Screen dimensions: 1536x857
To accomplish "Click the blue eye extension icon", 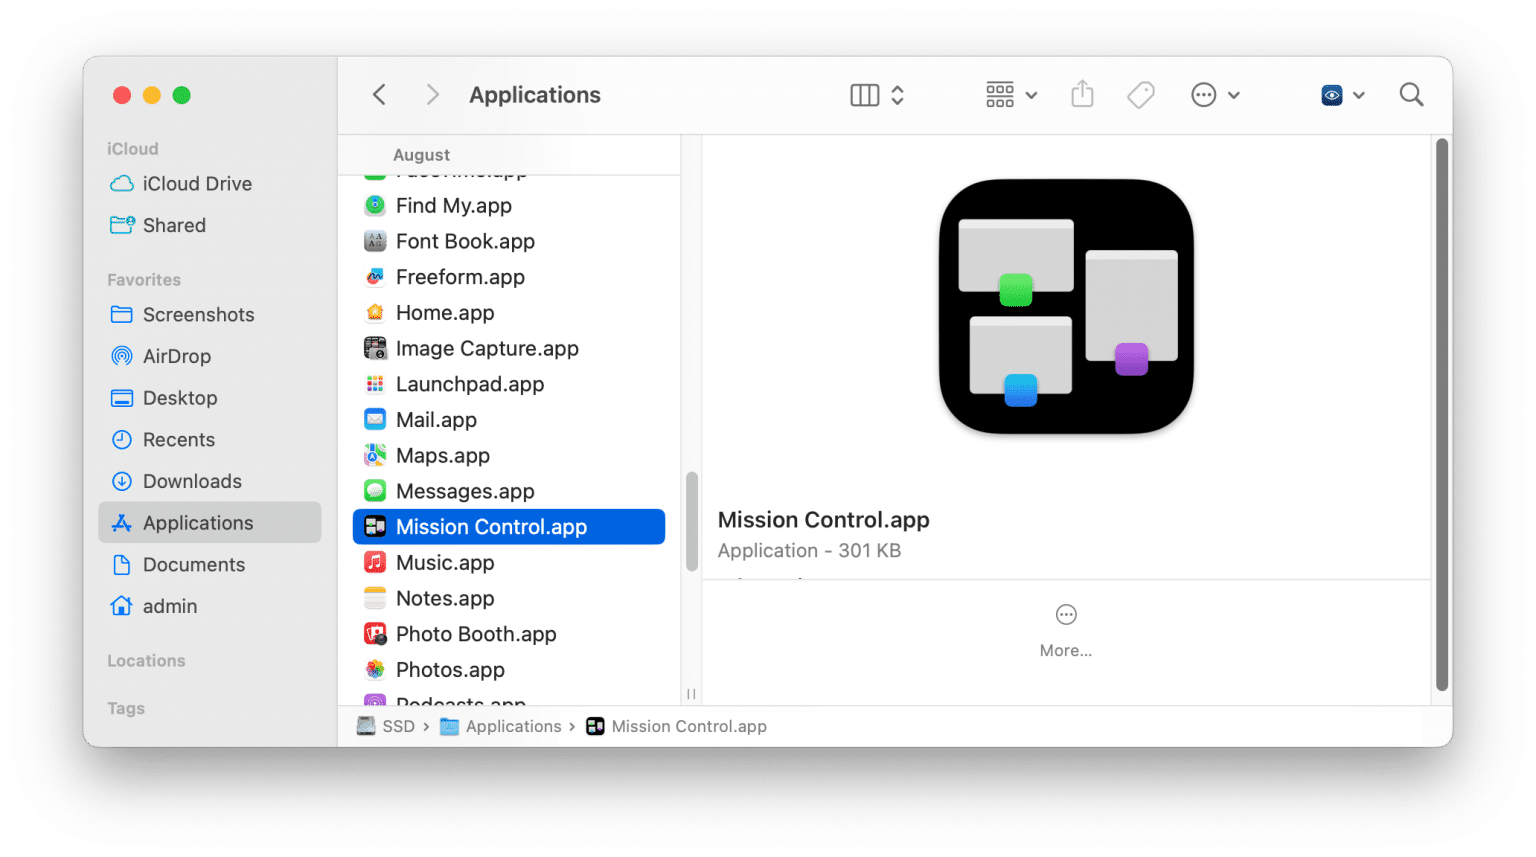I will [x=1331, y=94].
